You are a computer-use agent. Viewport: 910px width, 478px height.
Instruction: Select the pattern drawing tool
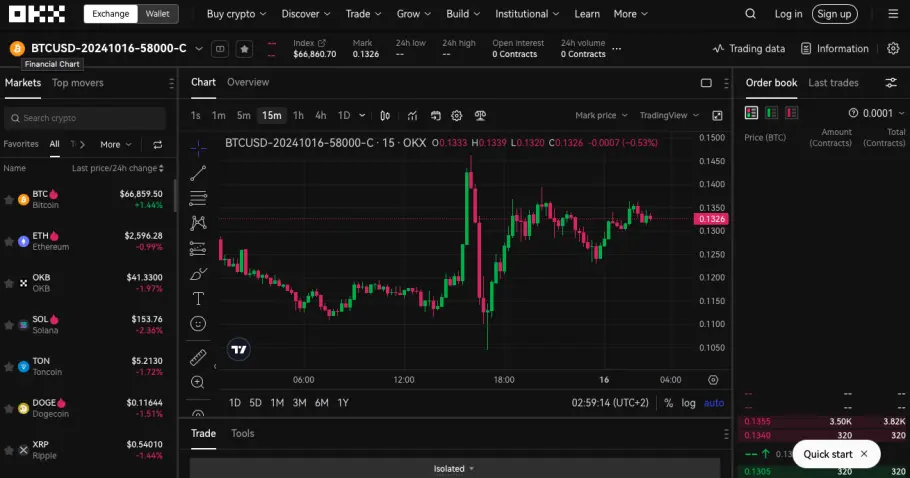[x=198, y=223]
